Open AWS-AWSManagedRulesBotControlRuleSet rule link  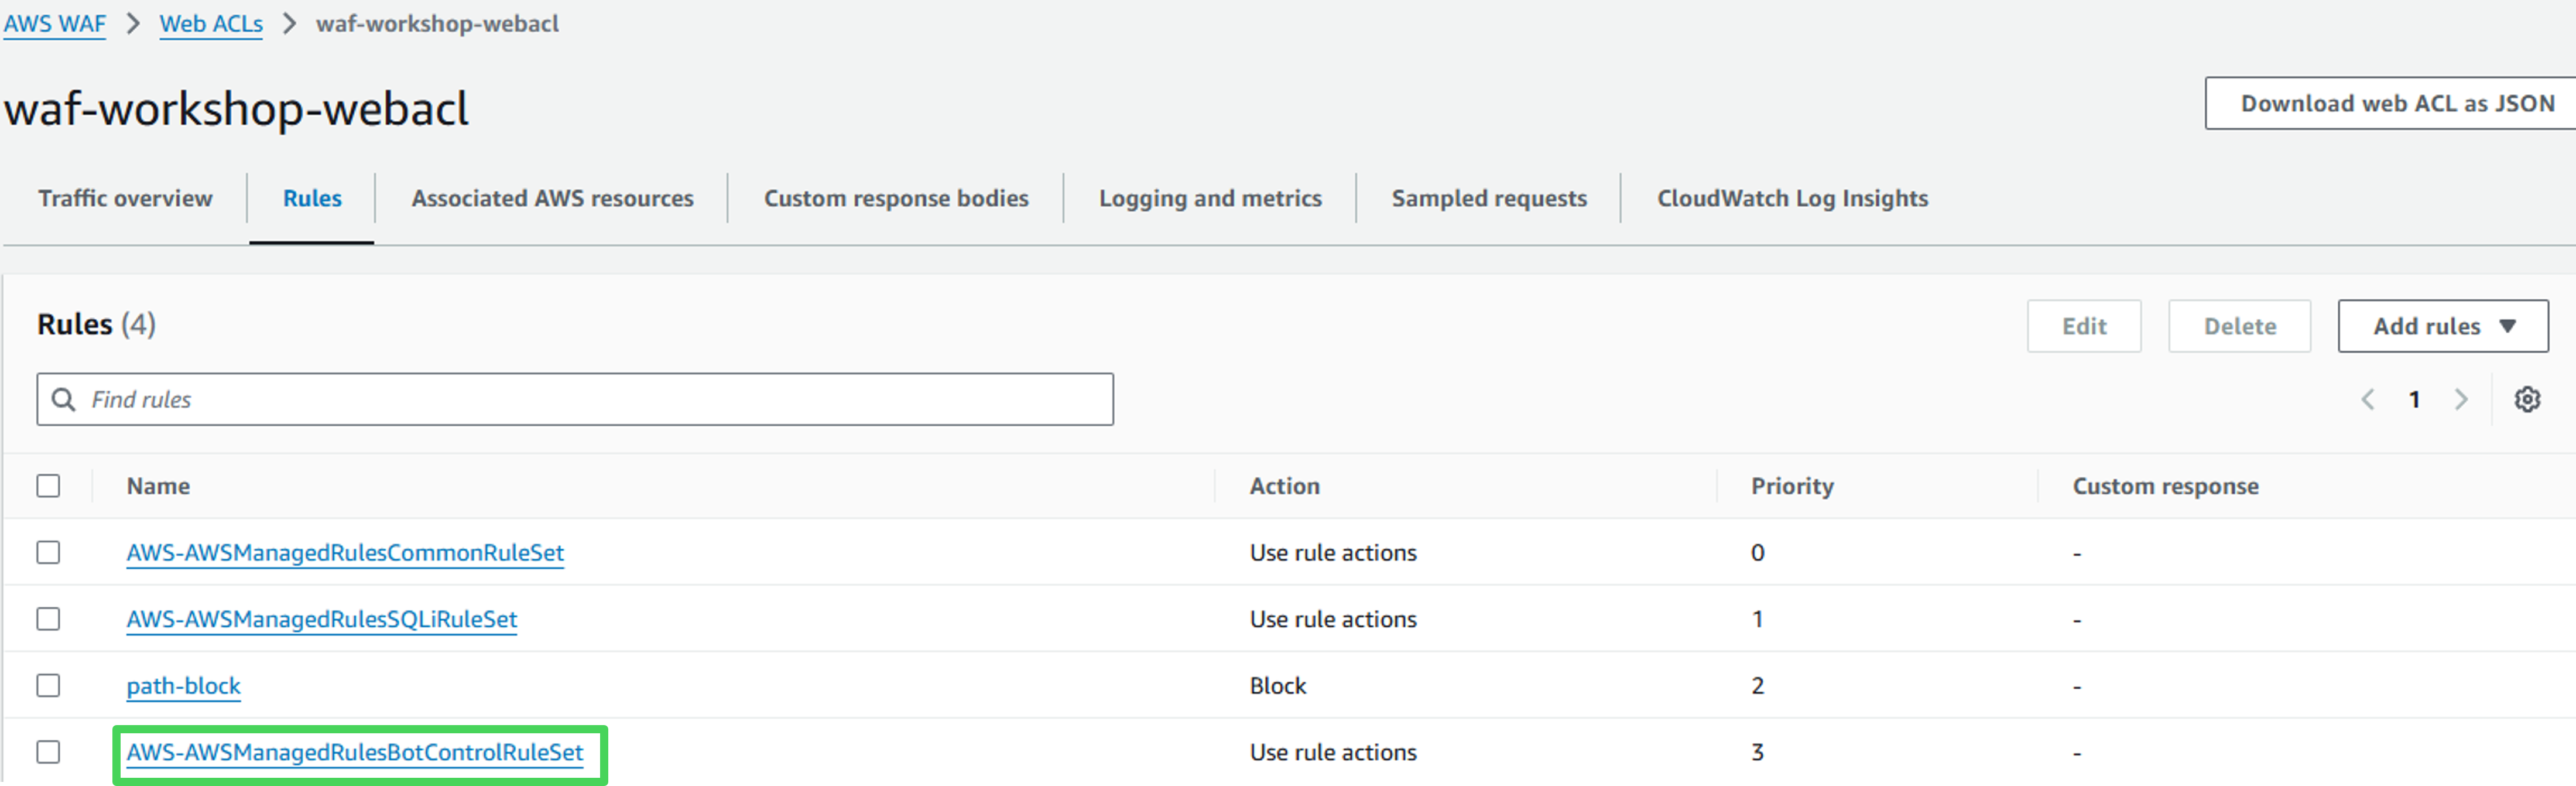[x=354, y=752]
